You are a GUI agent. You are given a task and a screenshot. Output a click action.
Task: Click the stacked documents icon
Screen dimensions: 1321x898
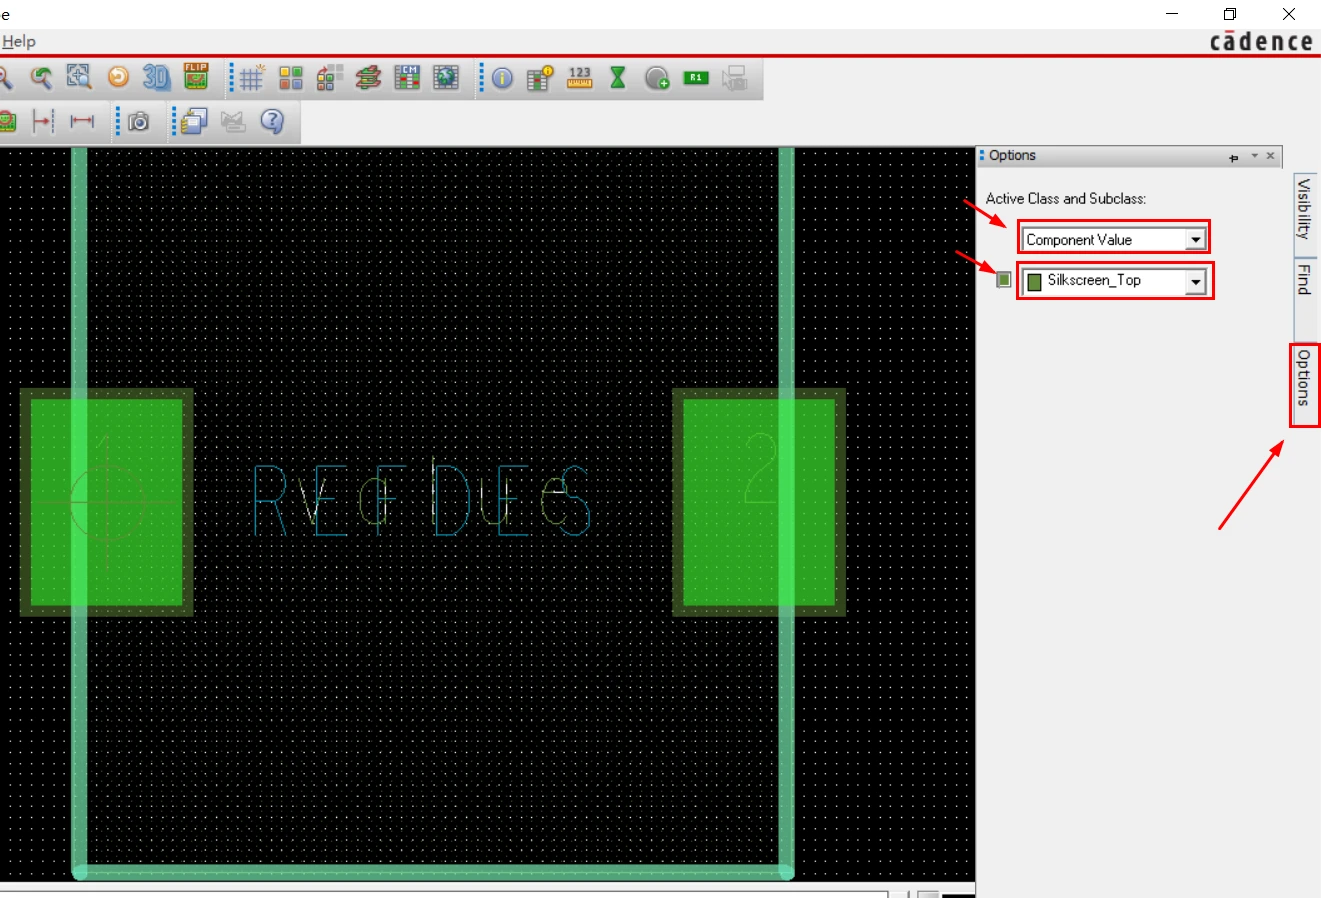click(194, 122)
